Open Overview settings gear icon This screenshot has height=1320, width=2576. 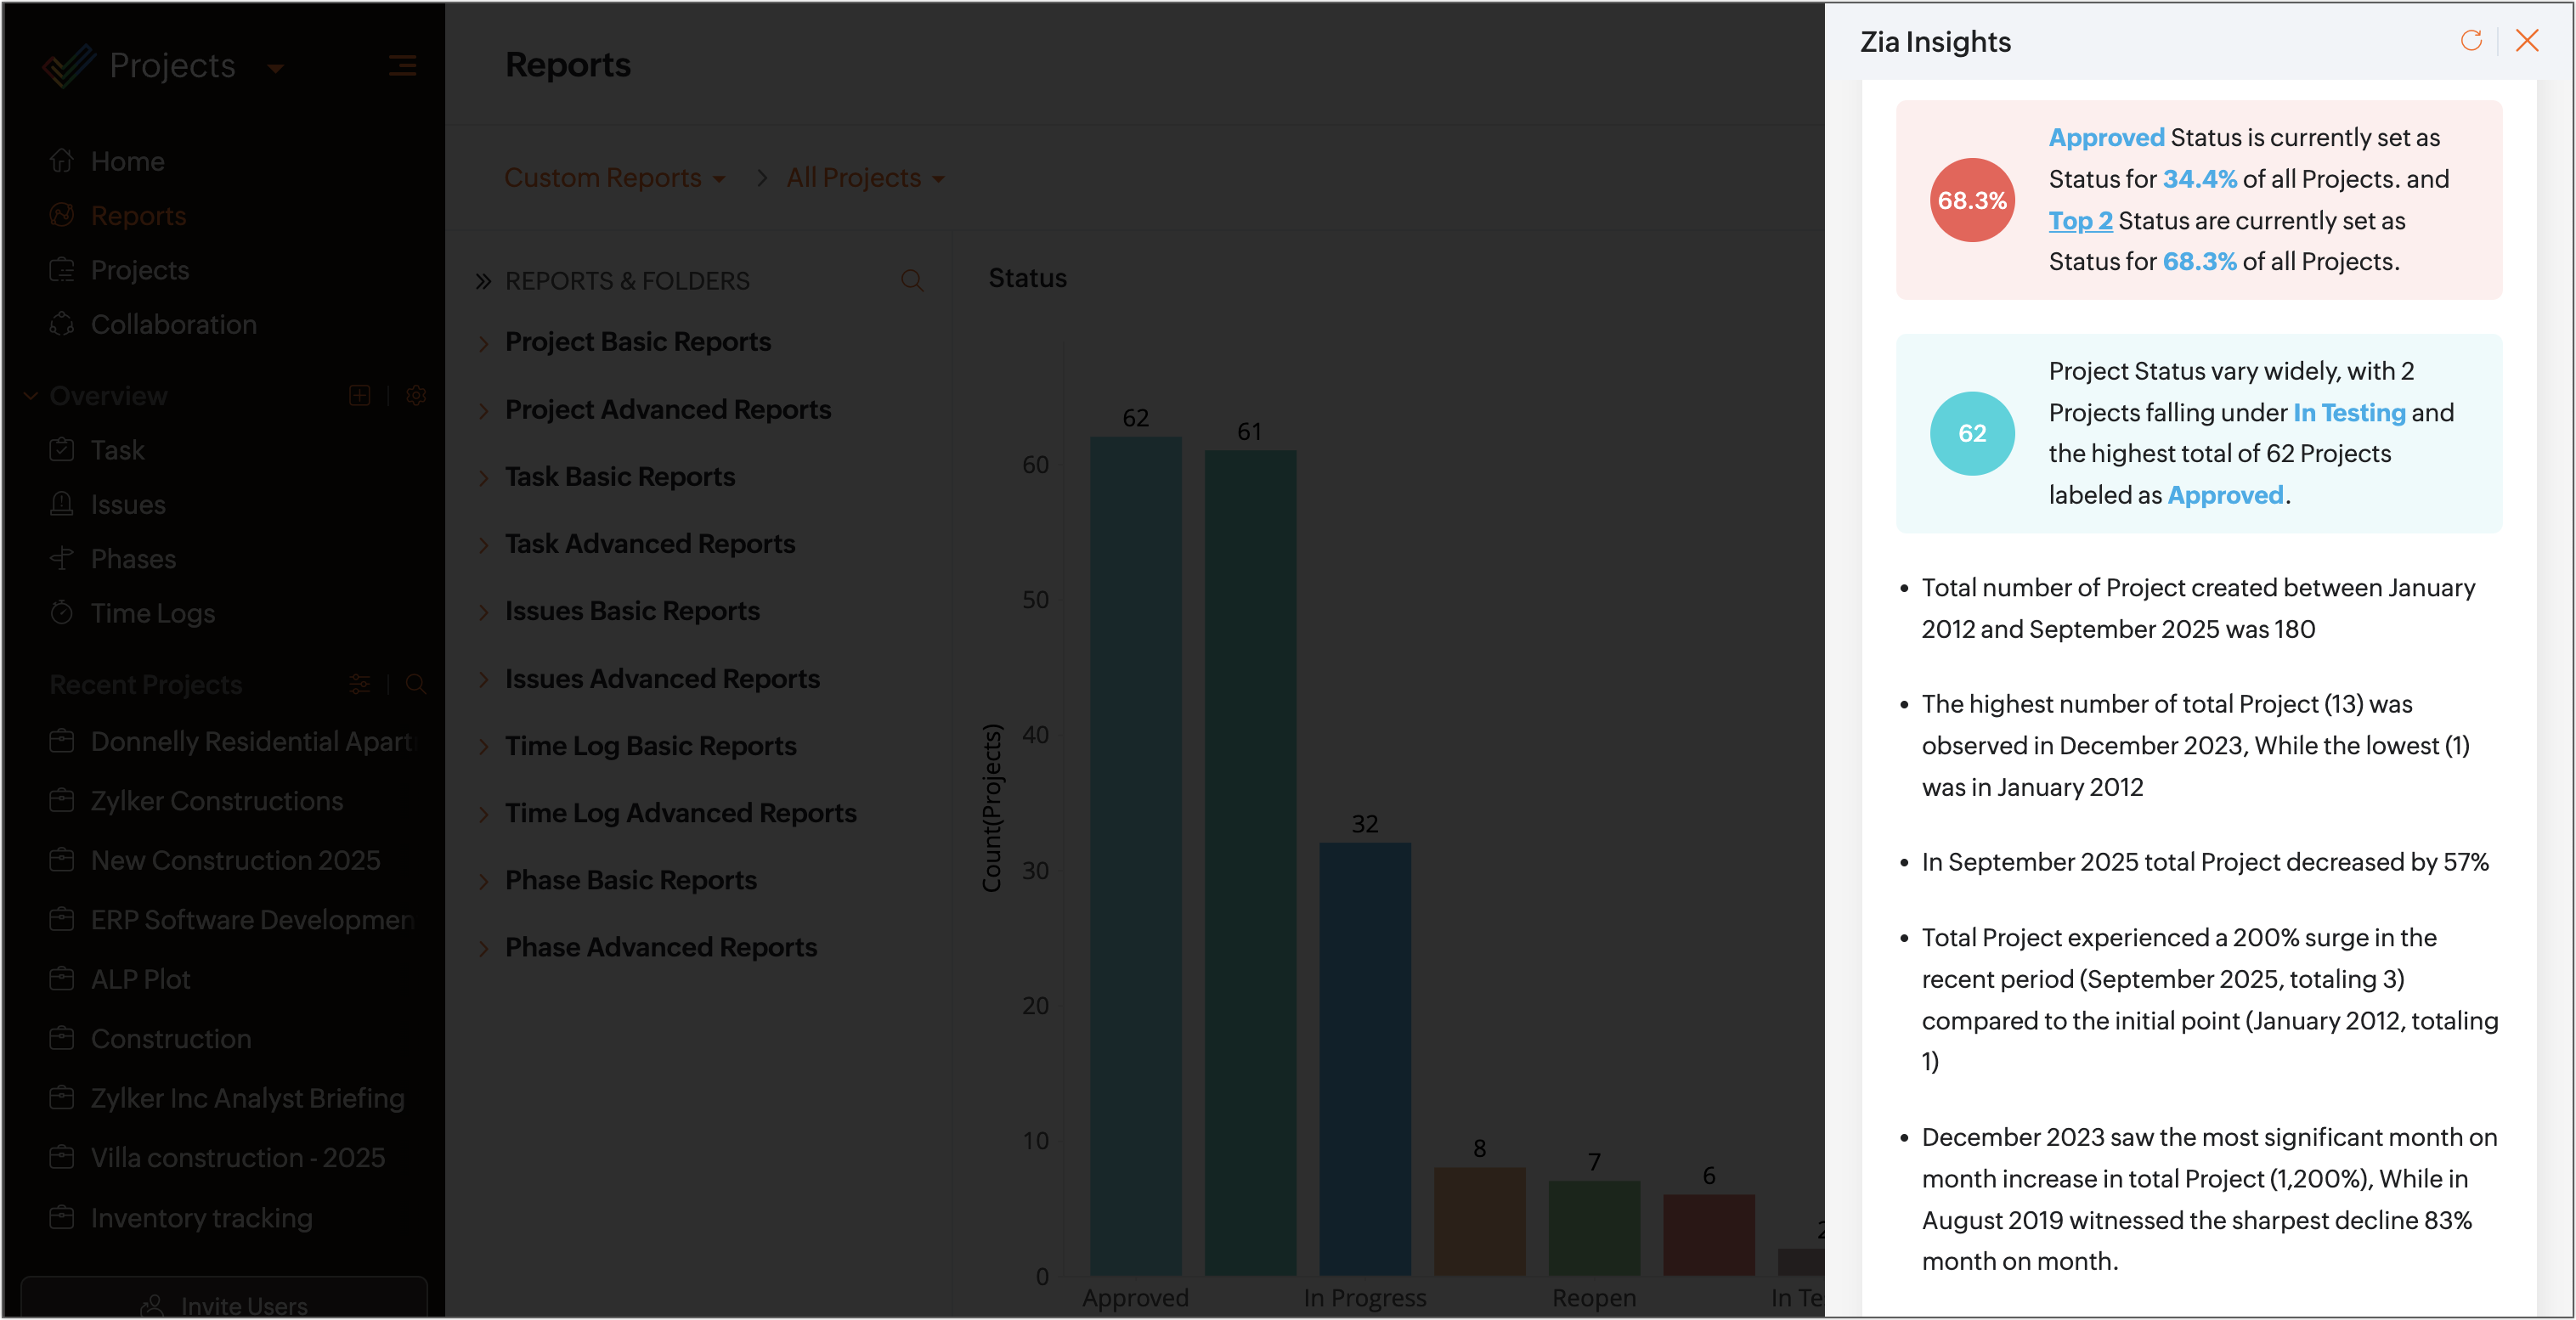(x=416, y=396)
